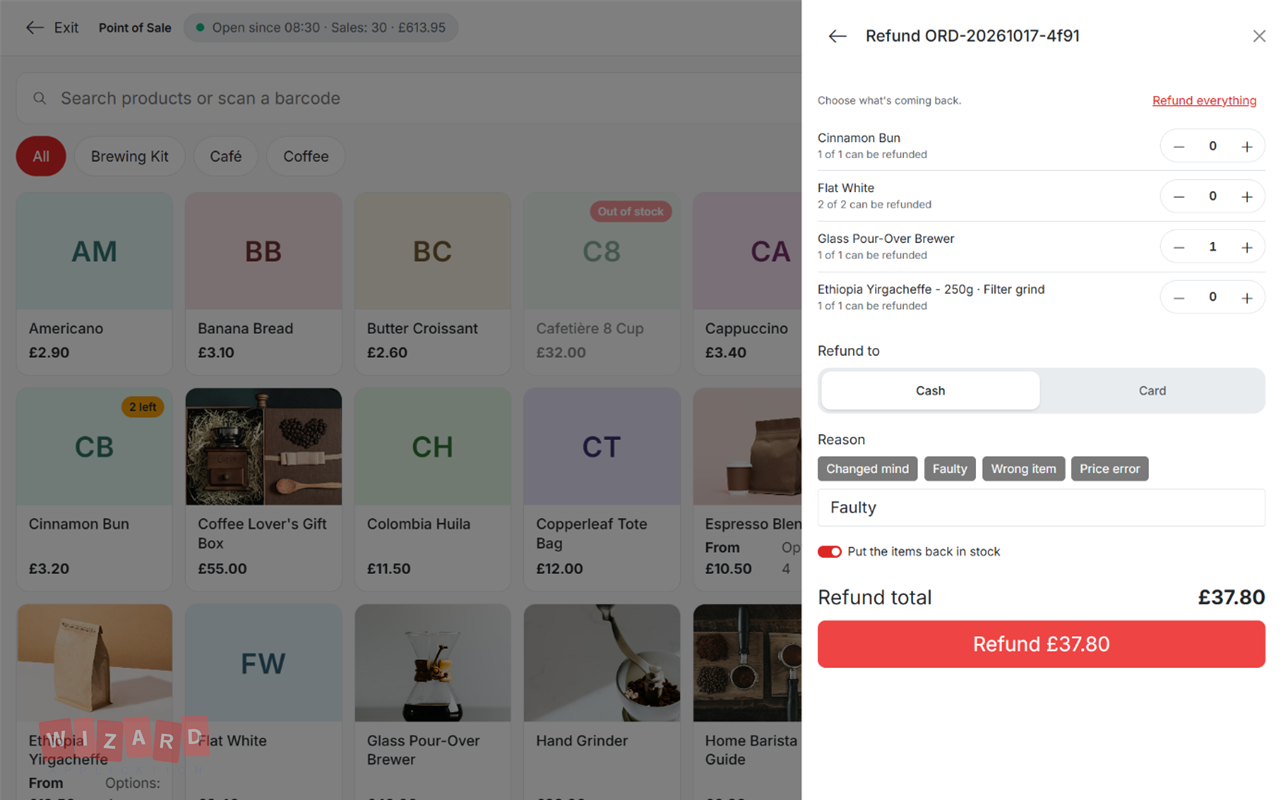Click the search magnifier icon

point(40,99)
